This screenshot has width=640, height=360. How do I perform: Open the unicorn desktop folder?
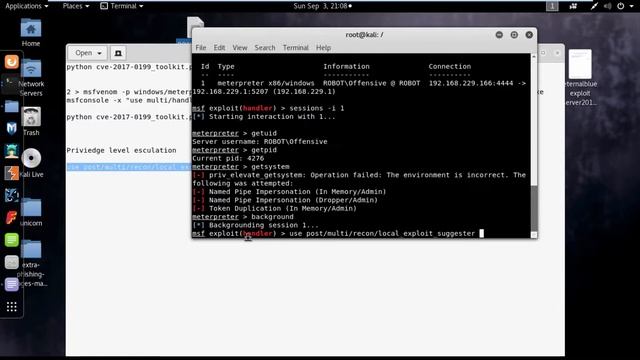(31, 212)
